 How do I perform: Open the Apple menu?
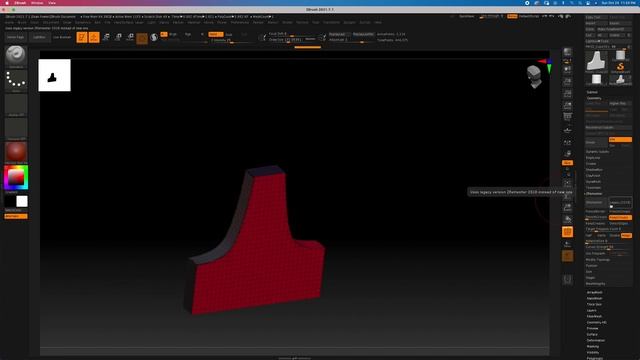7,3
